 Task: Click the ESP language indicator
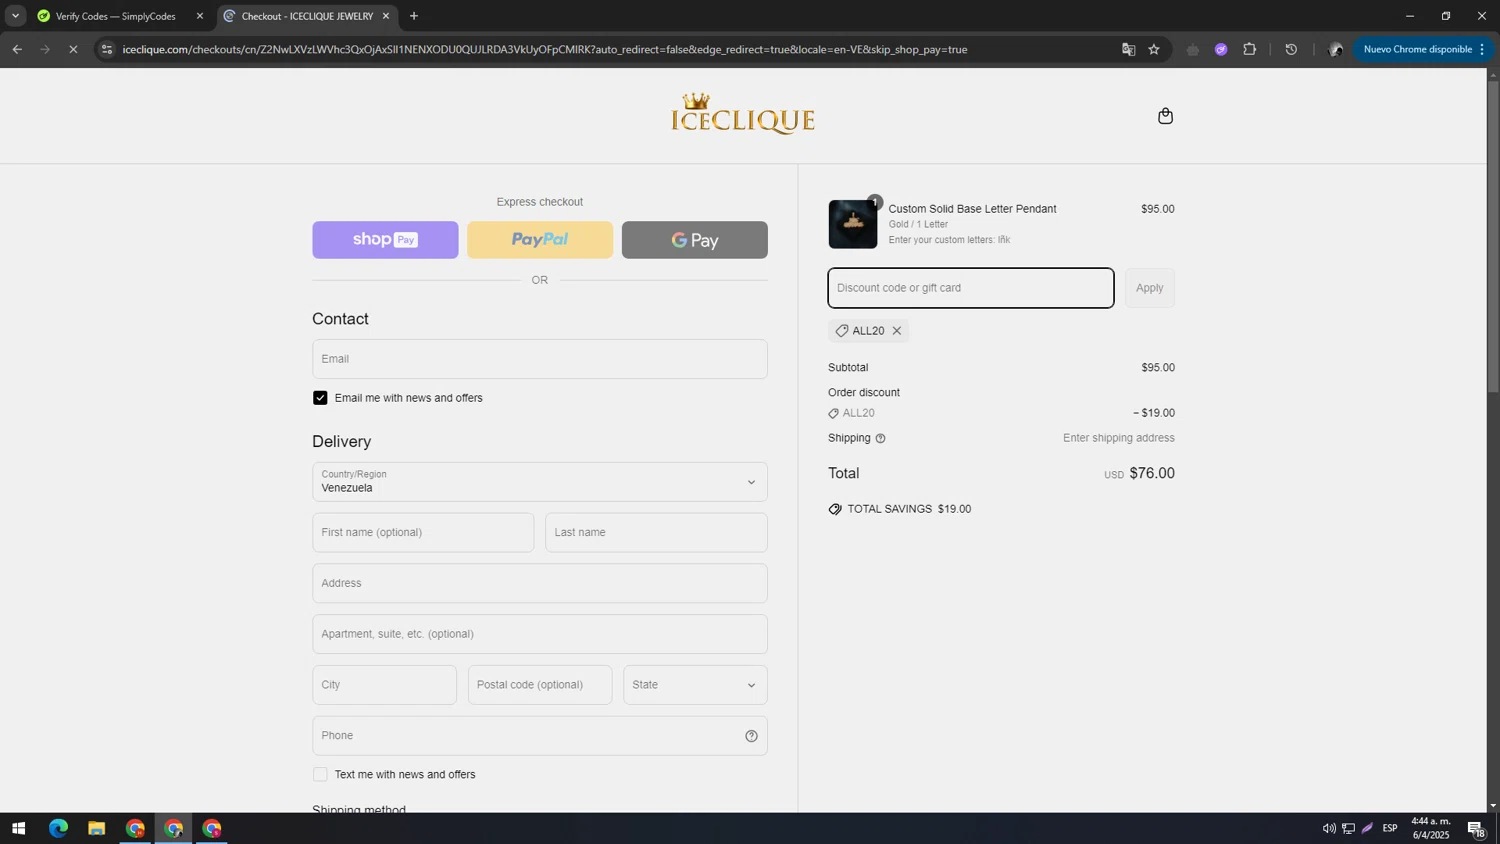coord(1390,829)
